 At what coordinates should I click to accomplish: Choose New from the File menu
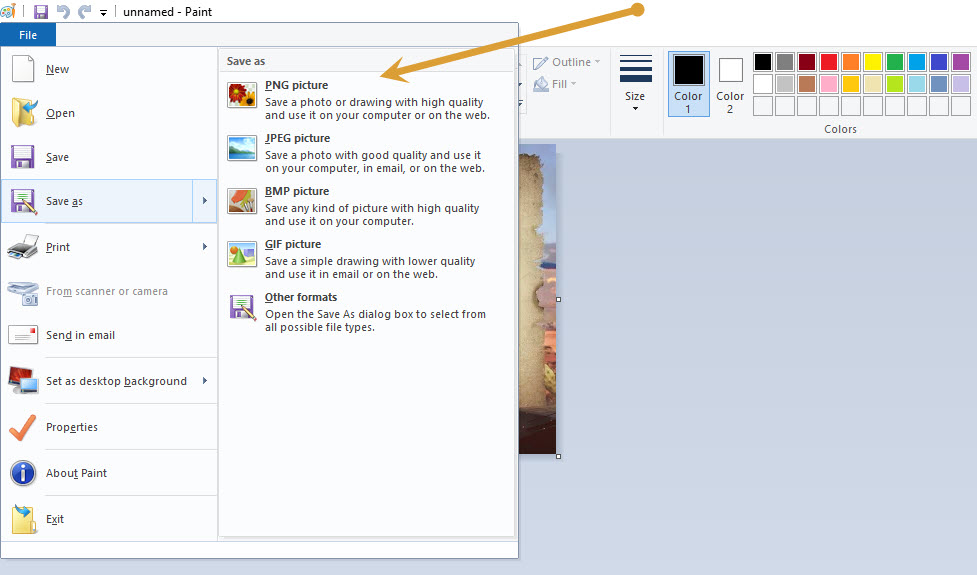point(109,69)
